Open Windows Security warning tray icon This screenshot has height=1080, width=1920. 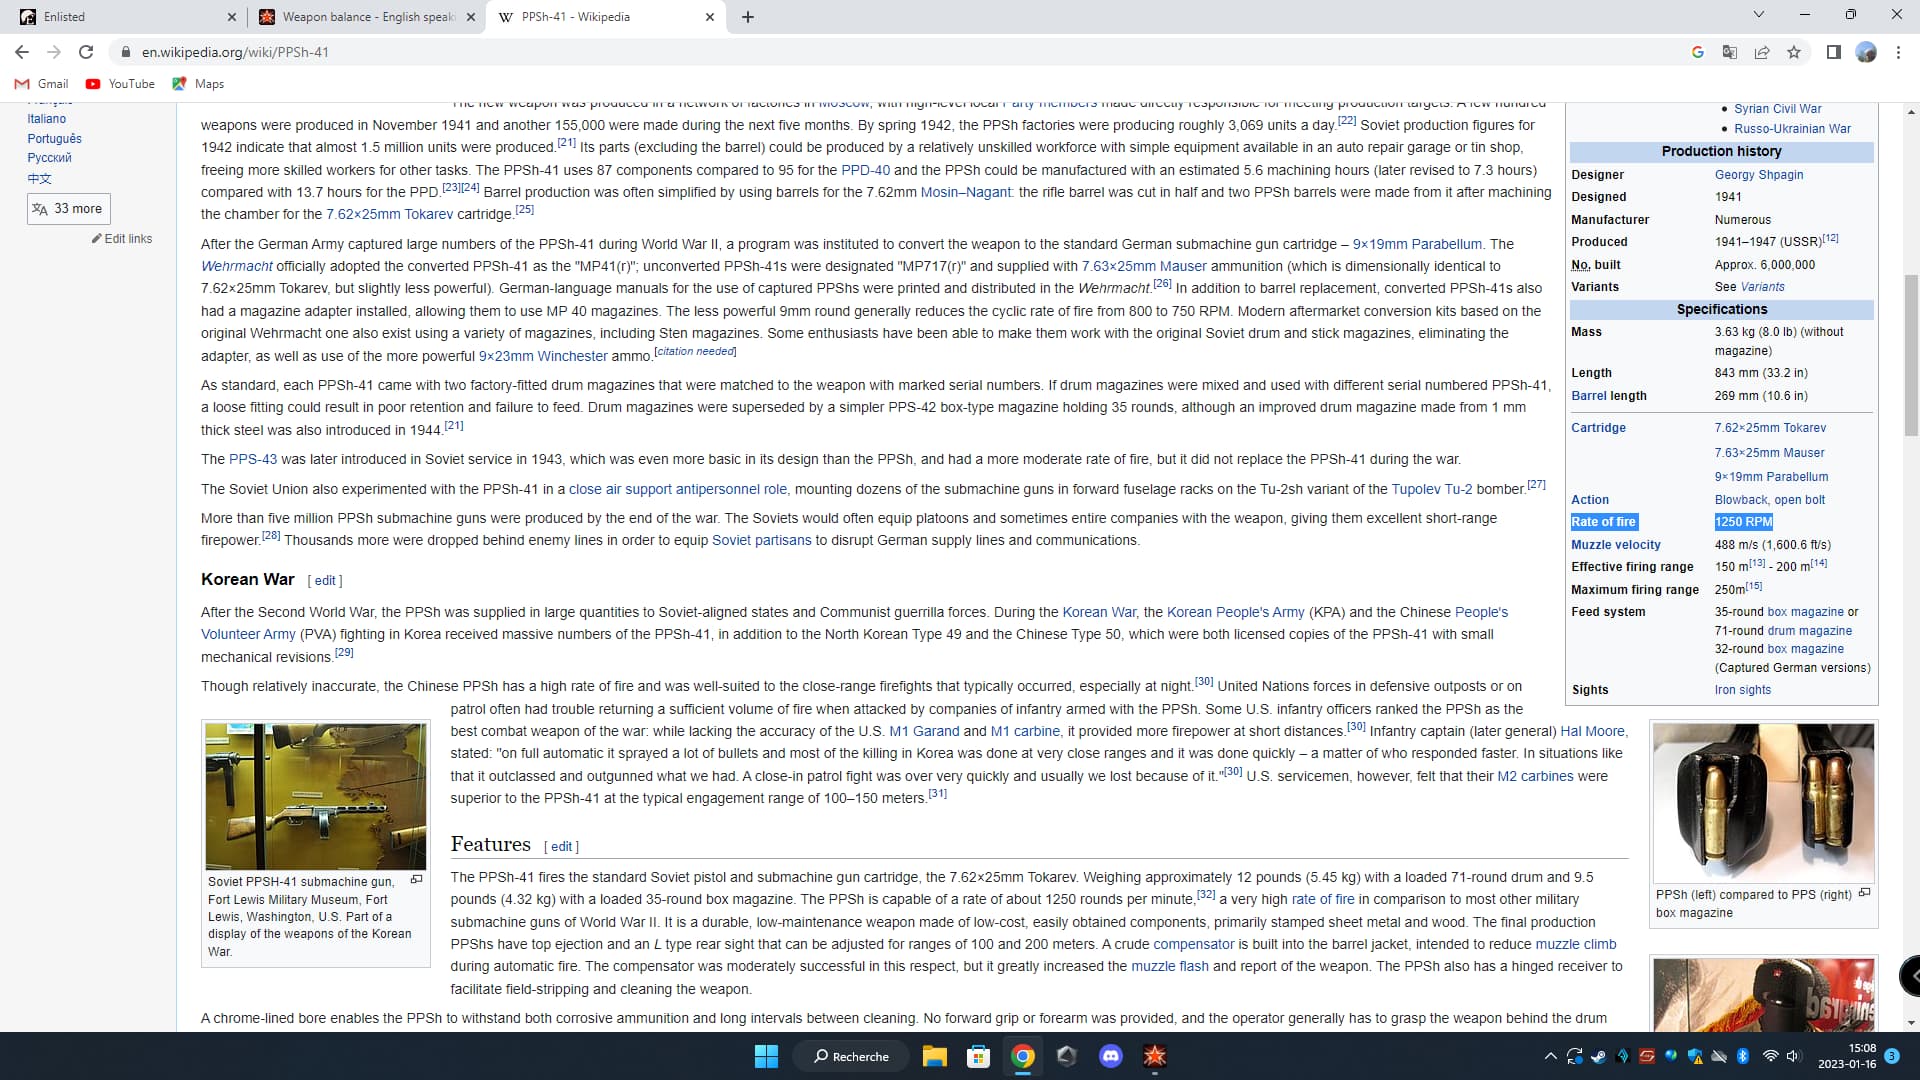[x=1695, y=1056]
